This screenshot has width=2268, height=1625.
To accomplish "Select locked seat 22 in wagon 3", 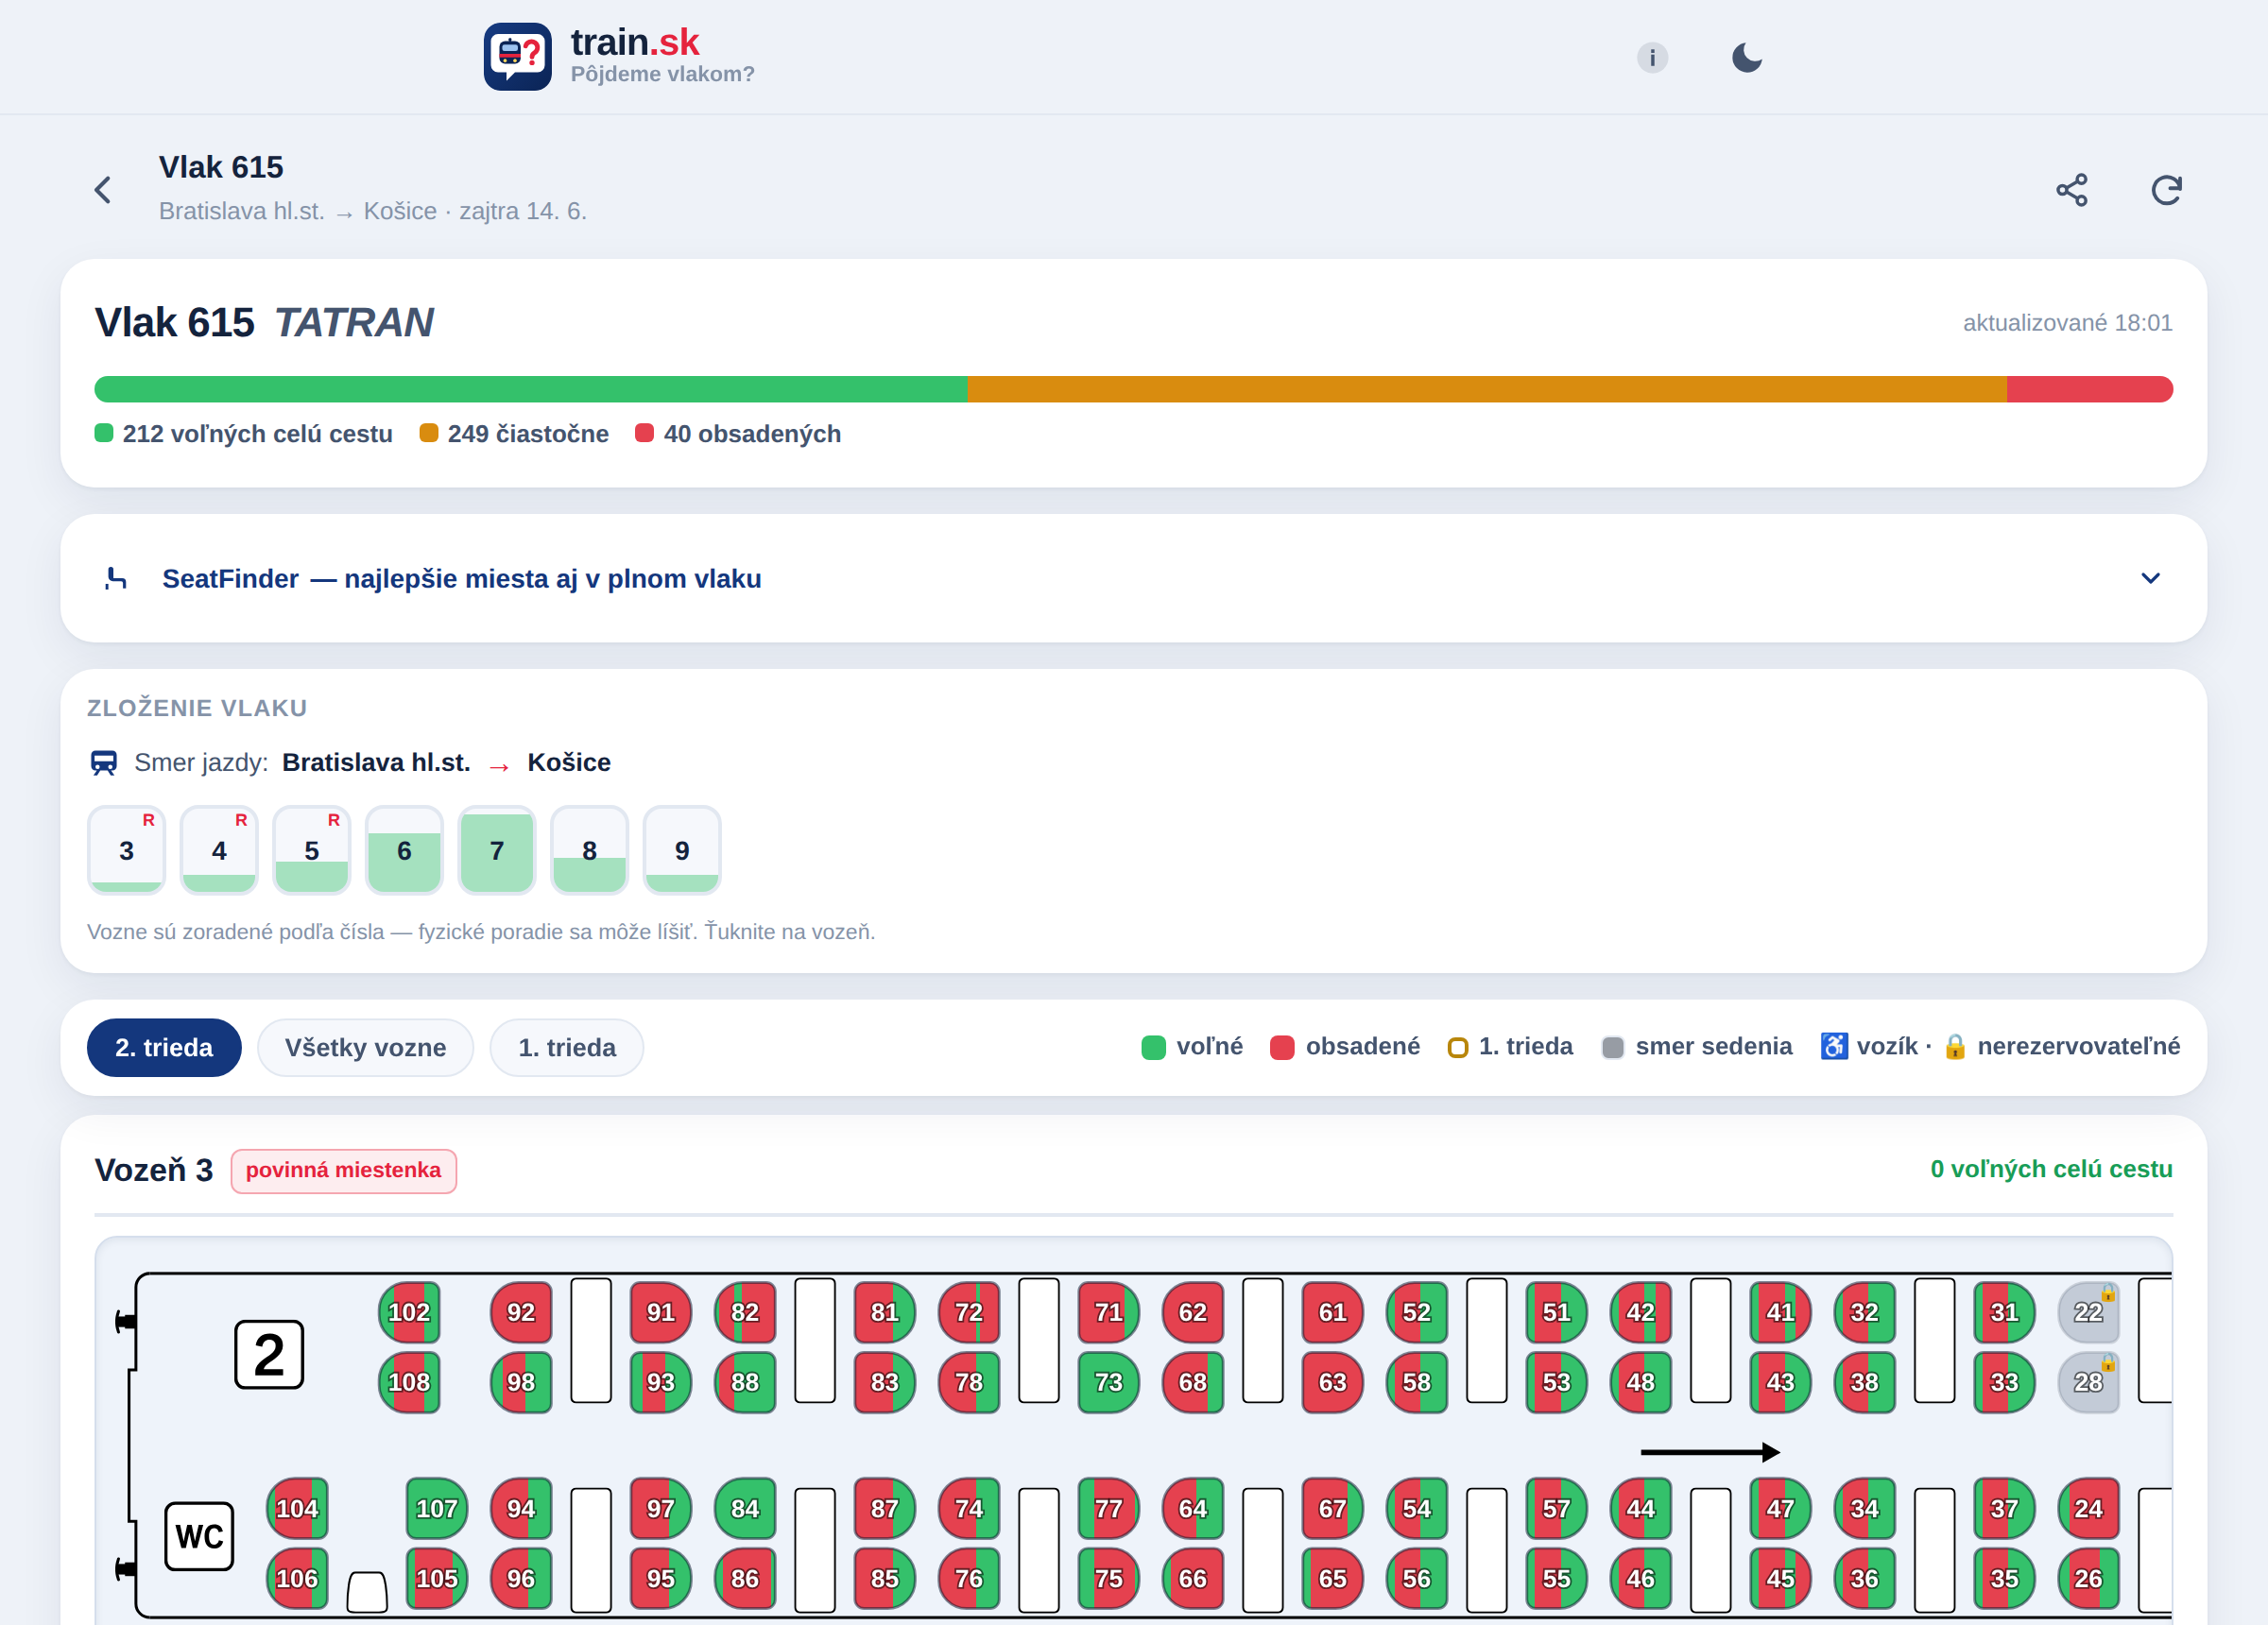I will (2089, 1312).
